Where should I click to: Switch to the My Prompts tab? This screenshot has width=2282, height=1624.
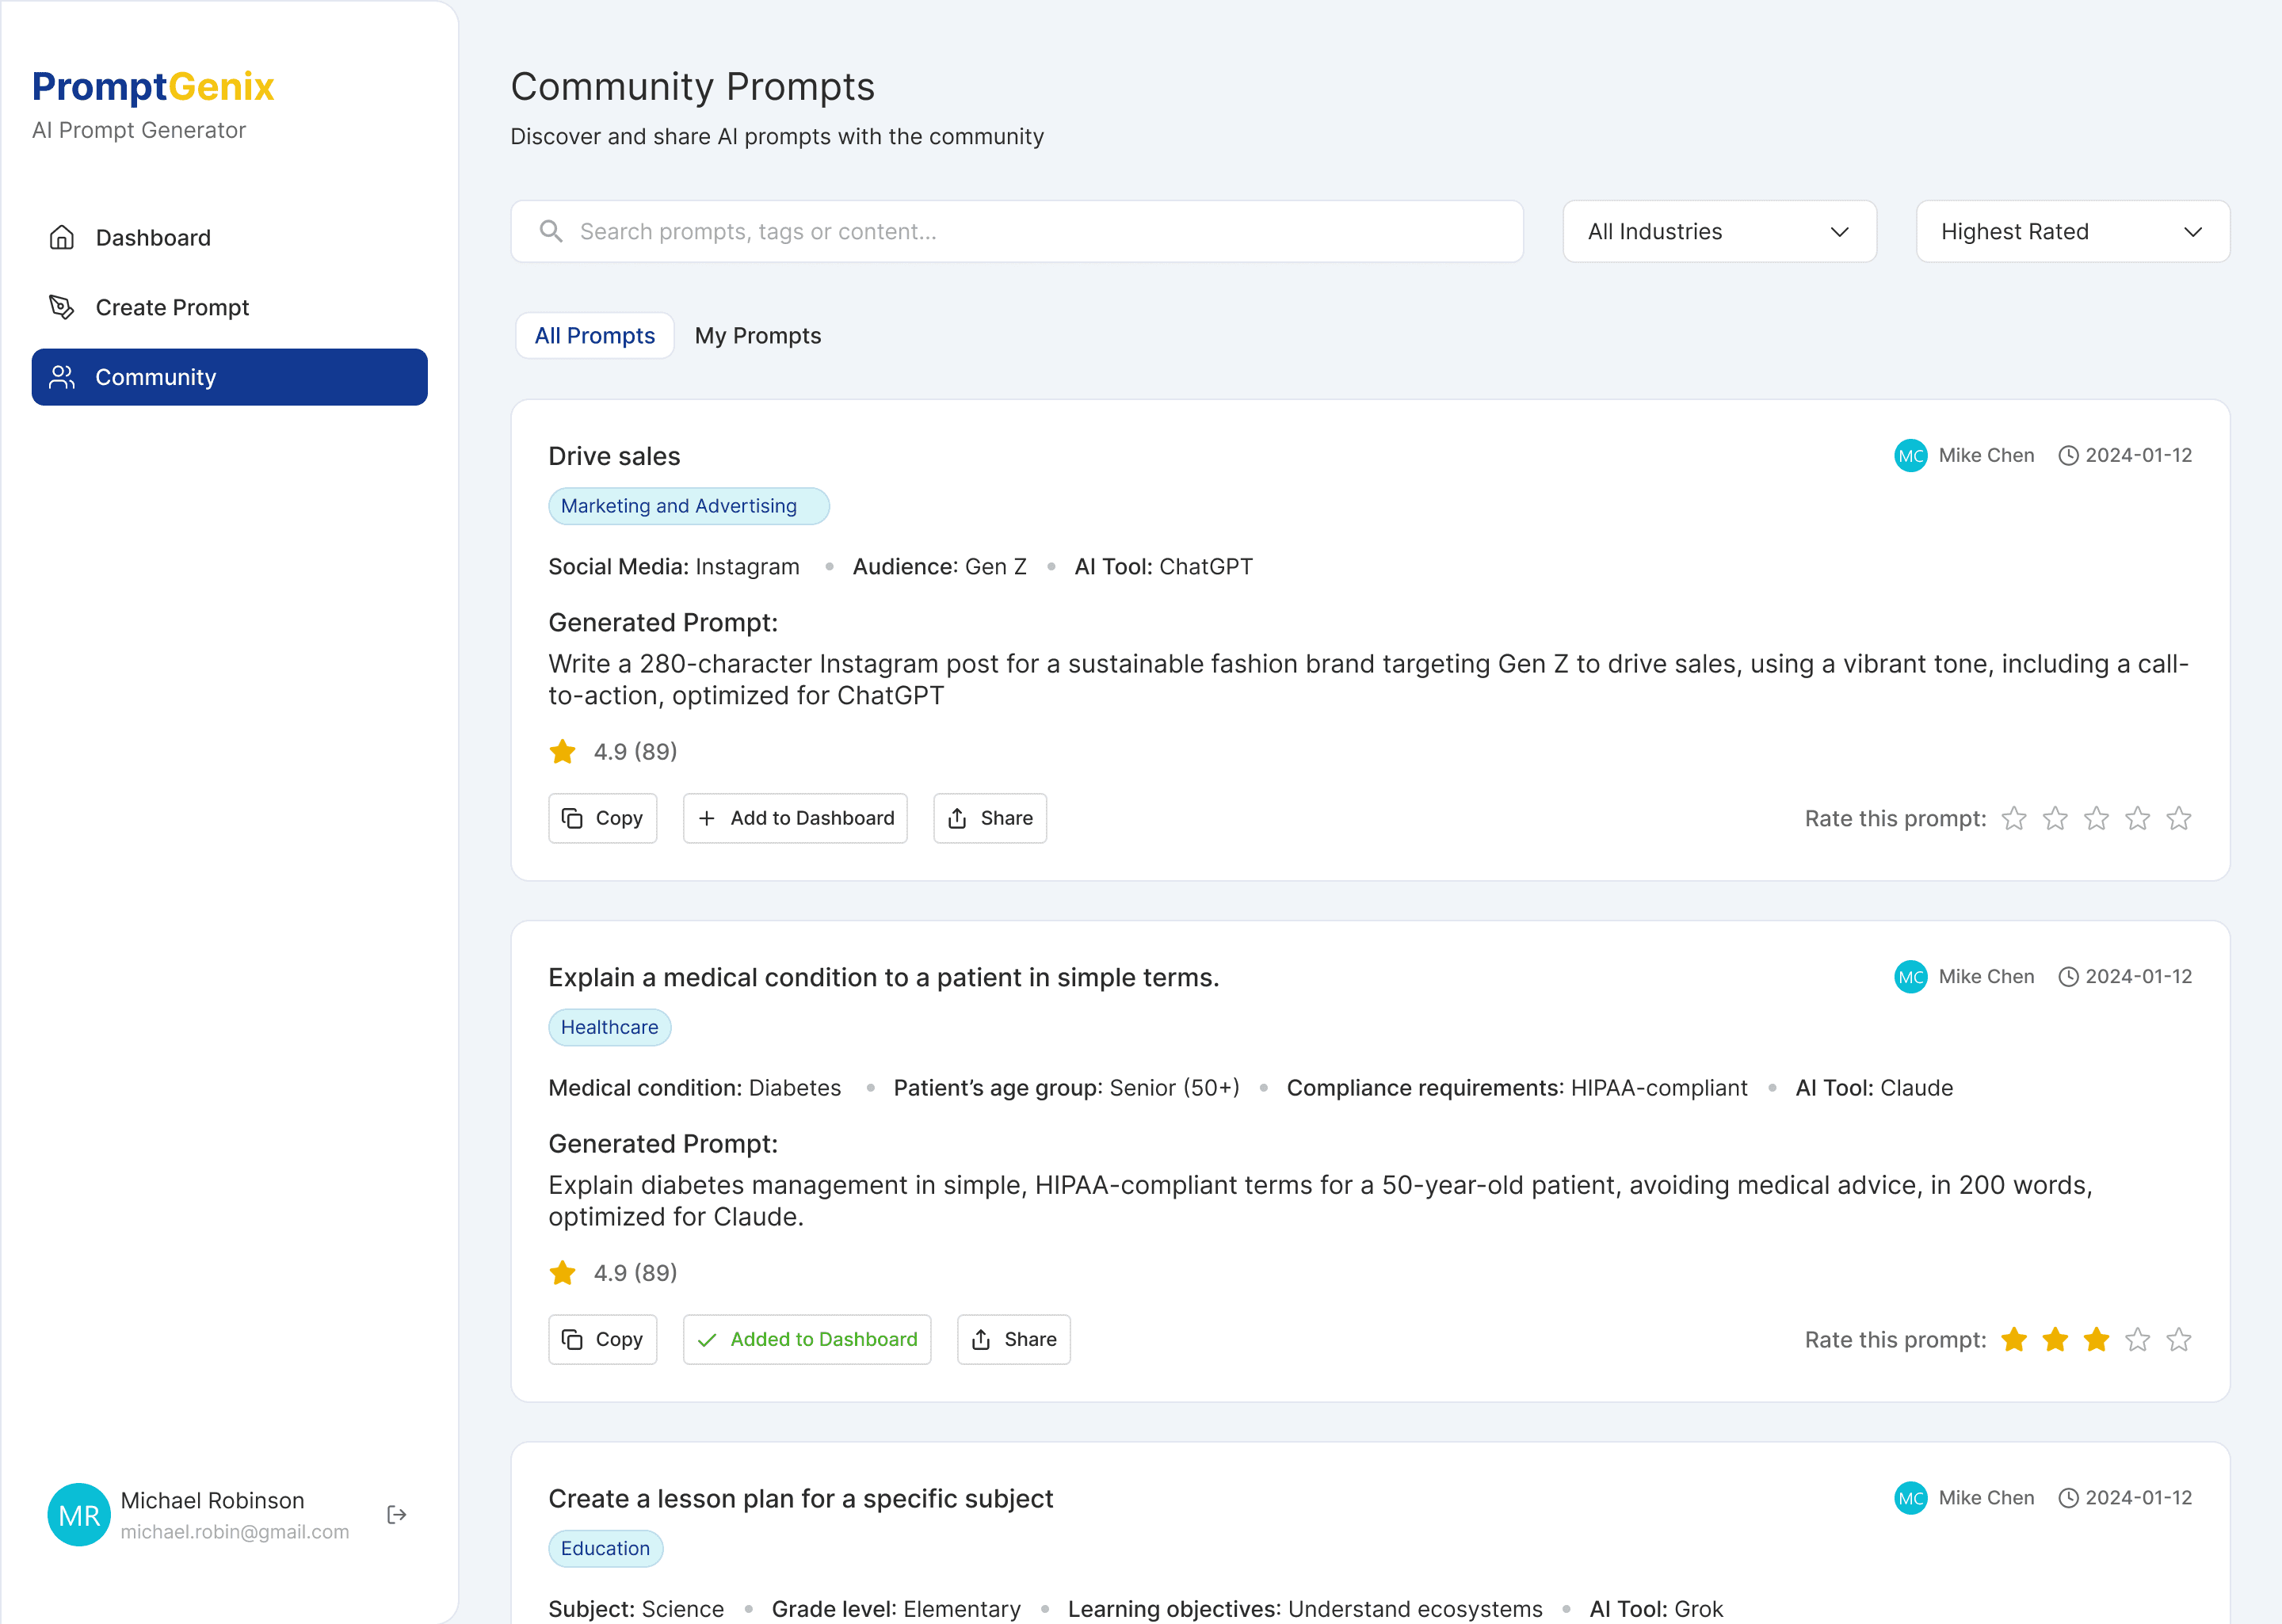pyautogui.click(x=757, y=336)
